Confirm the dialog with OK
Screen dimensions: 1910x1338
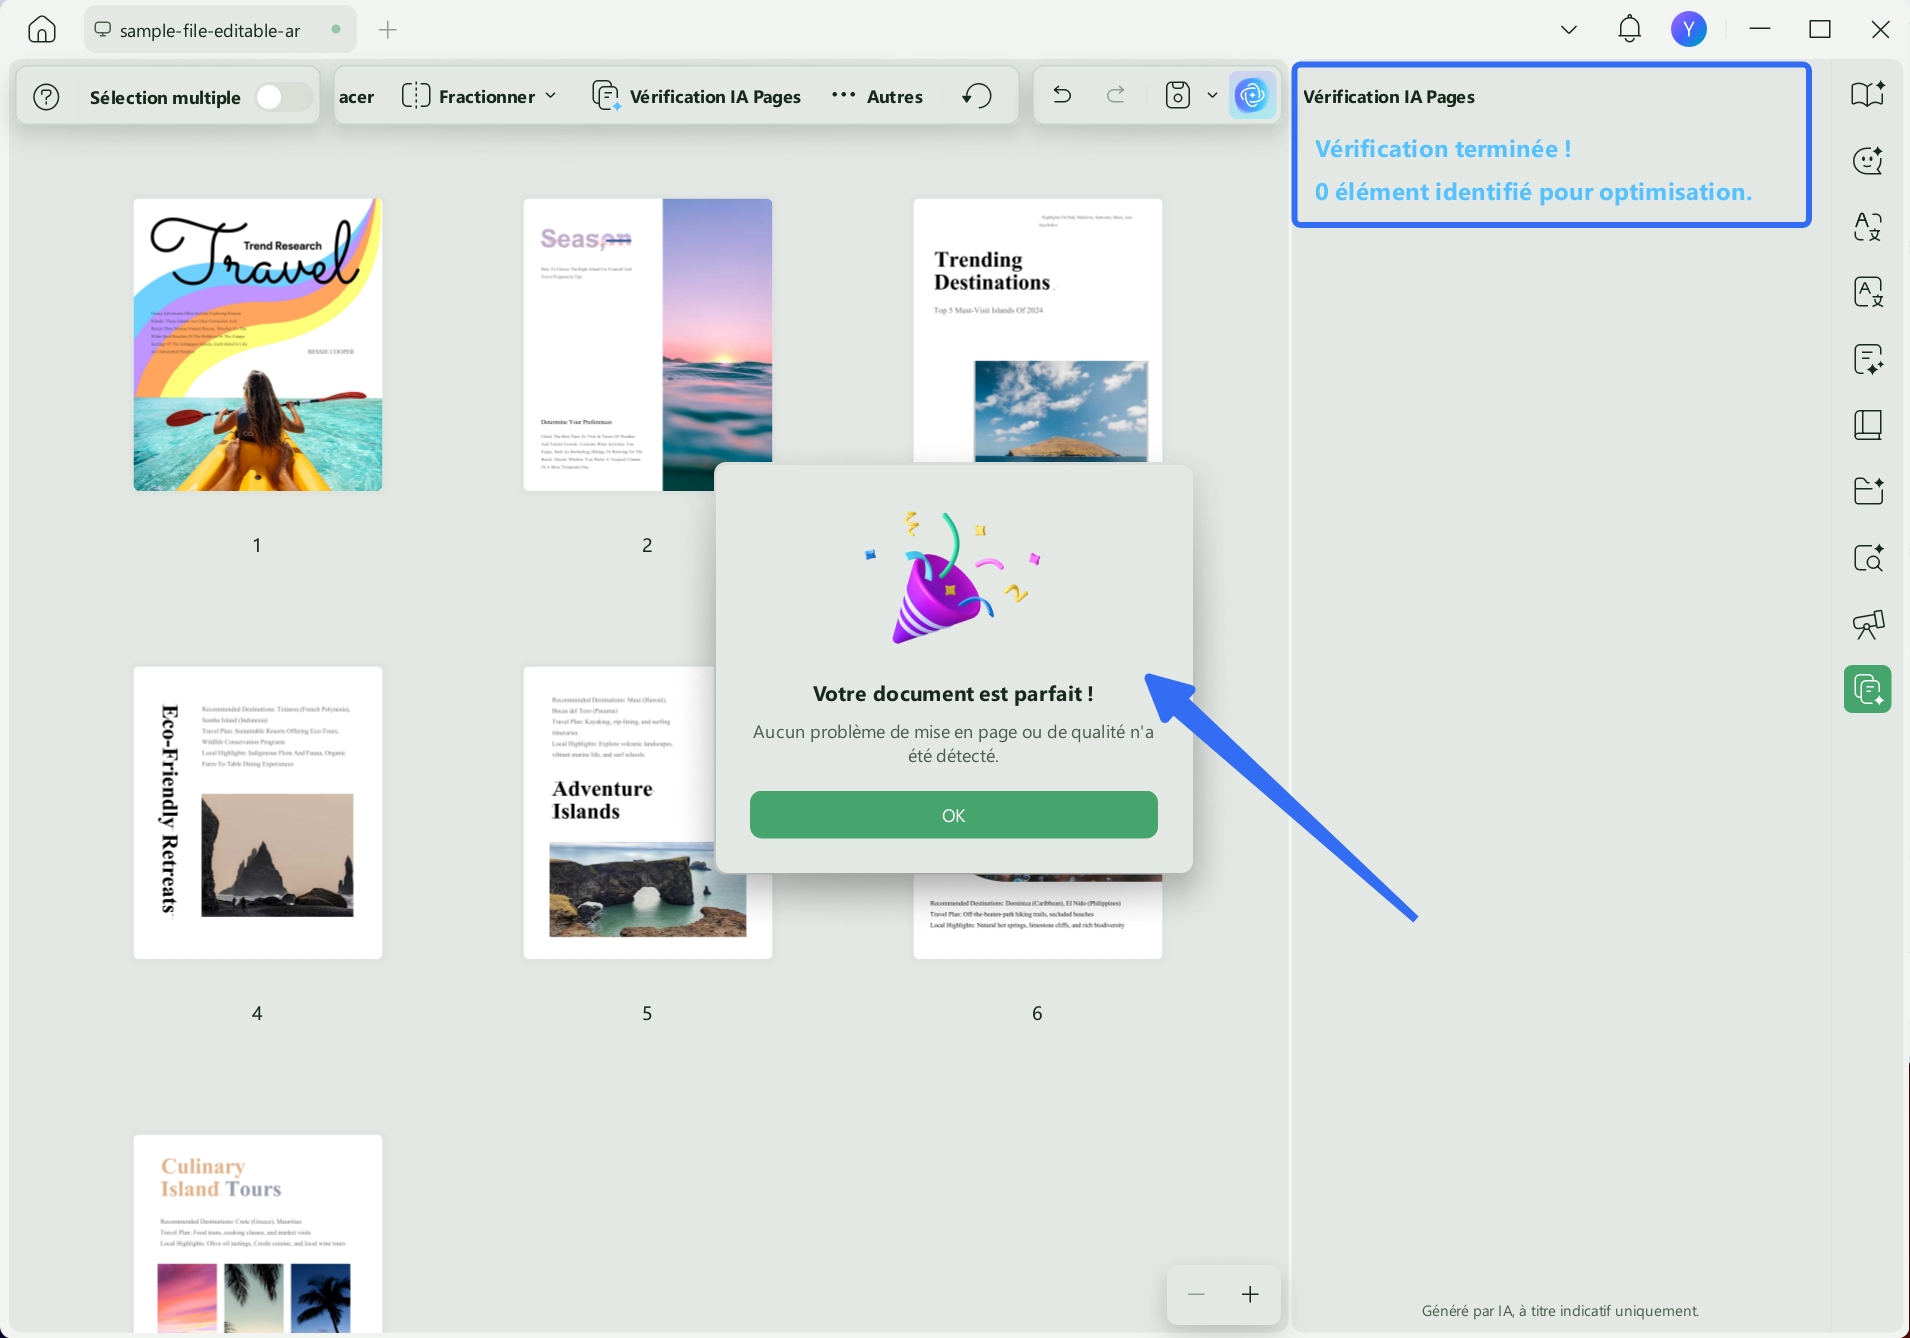coord(954,815)
